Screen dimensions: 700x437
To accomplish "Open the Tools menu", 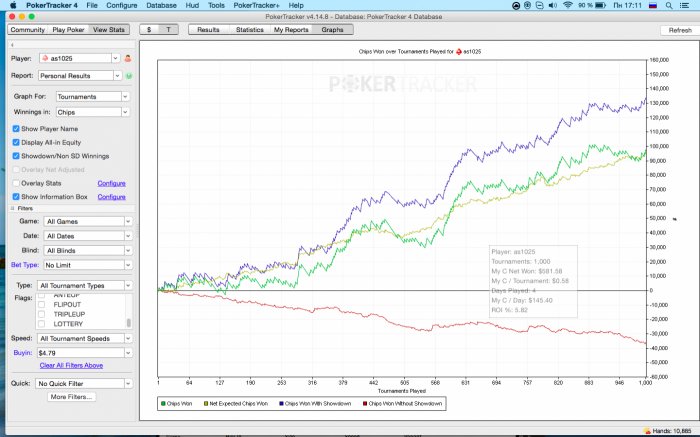I will coord(216,5).
